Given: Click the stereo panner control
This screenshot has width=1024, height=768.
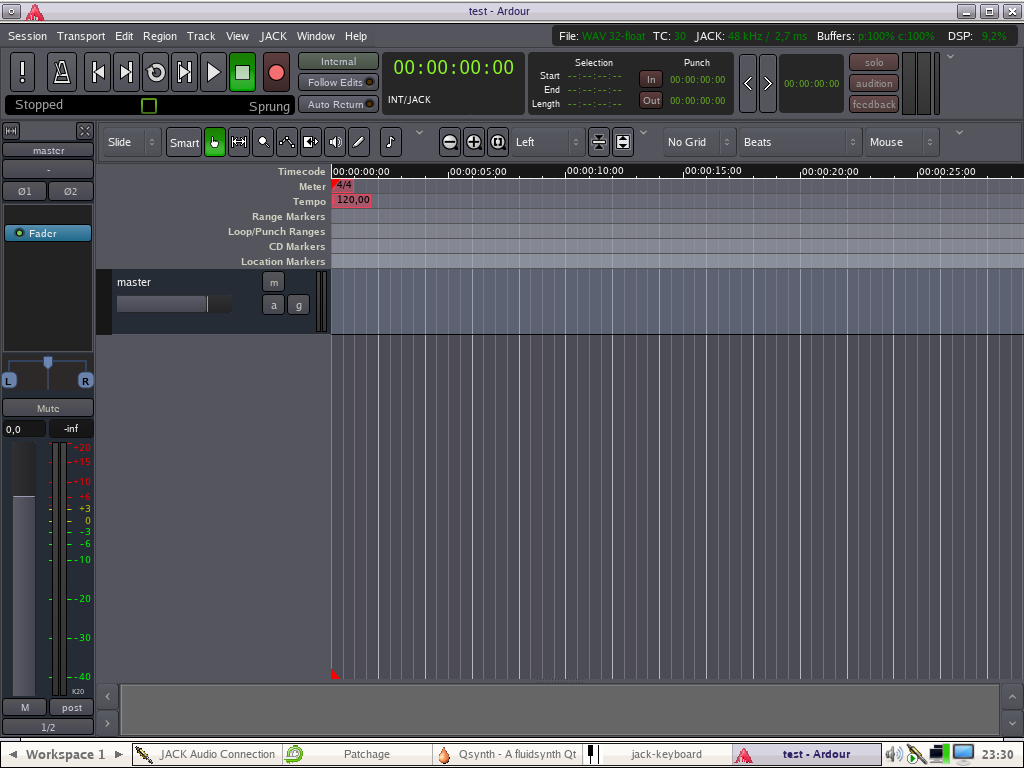Looking at the screenshot, I should pyautogui.click(x=48, y=372).
